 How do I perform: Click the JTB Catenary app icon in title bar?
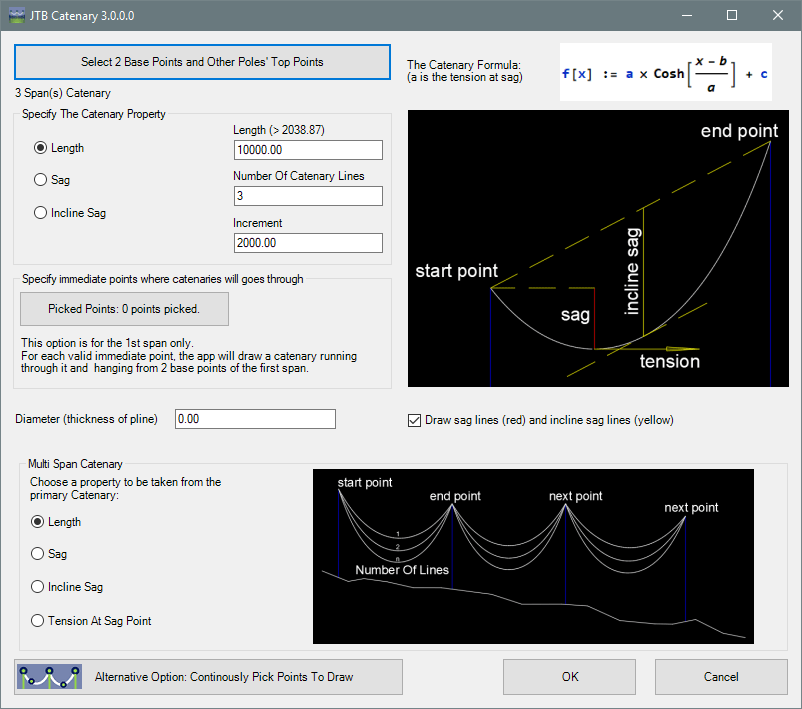(16, 15)
